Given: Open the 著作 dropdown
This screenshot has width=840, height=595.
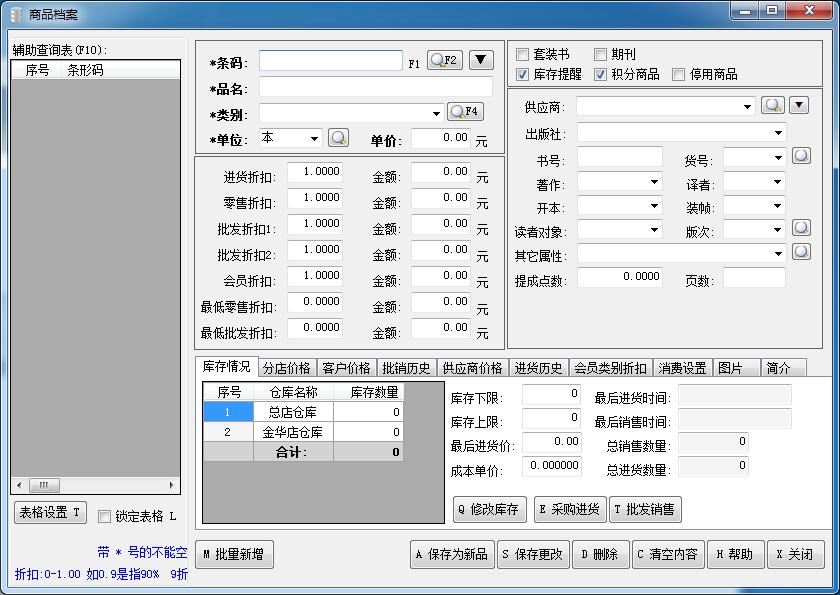Looking at the screenshot, I should coord(654,182).
